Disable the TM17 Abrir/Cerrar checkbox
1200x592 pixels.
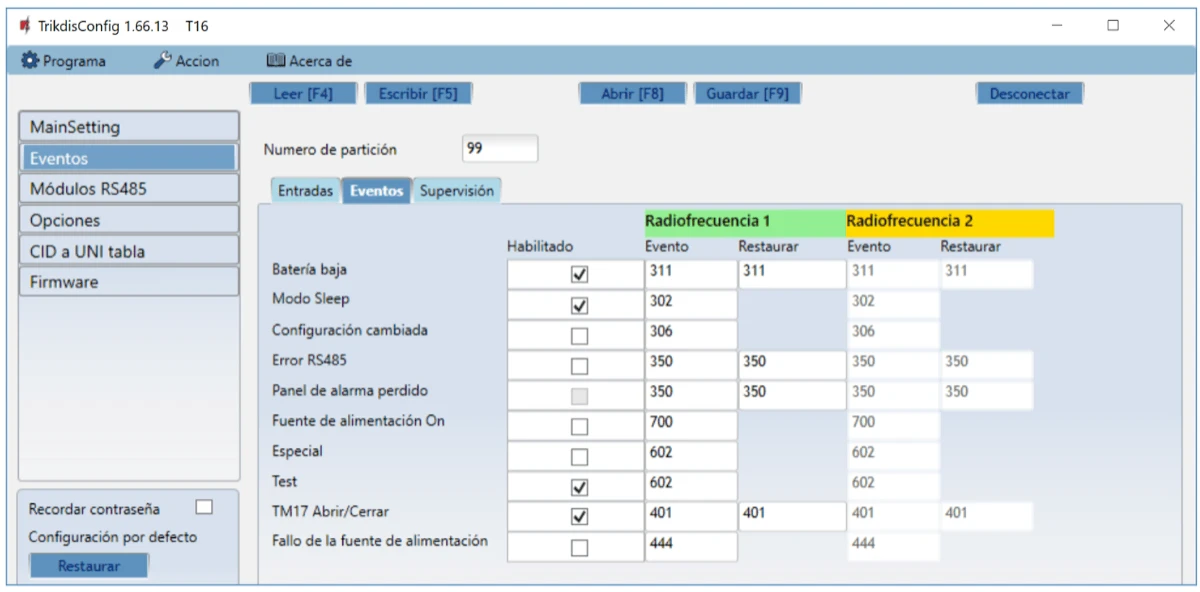pyautogui.click(x=579, y=517)
